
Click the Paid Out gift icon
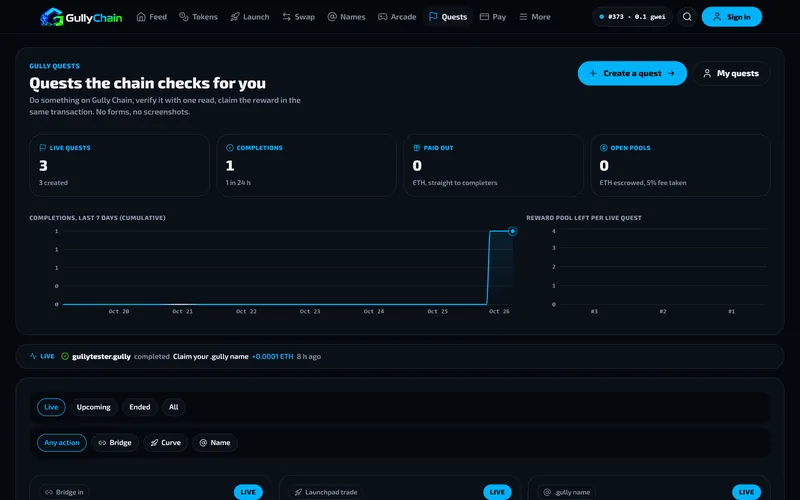(416, 148)
